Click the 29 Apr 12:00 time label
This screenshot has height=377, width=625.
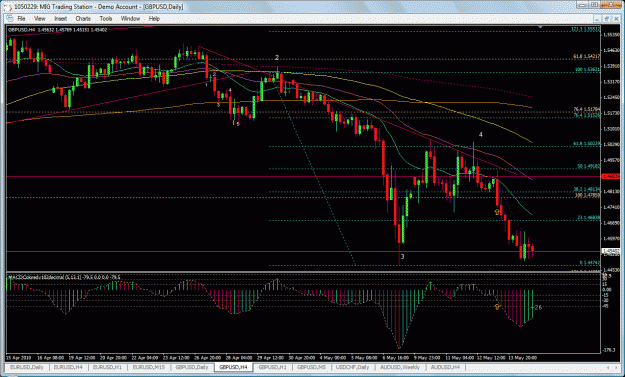pos(270,358)
